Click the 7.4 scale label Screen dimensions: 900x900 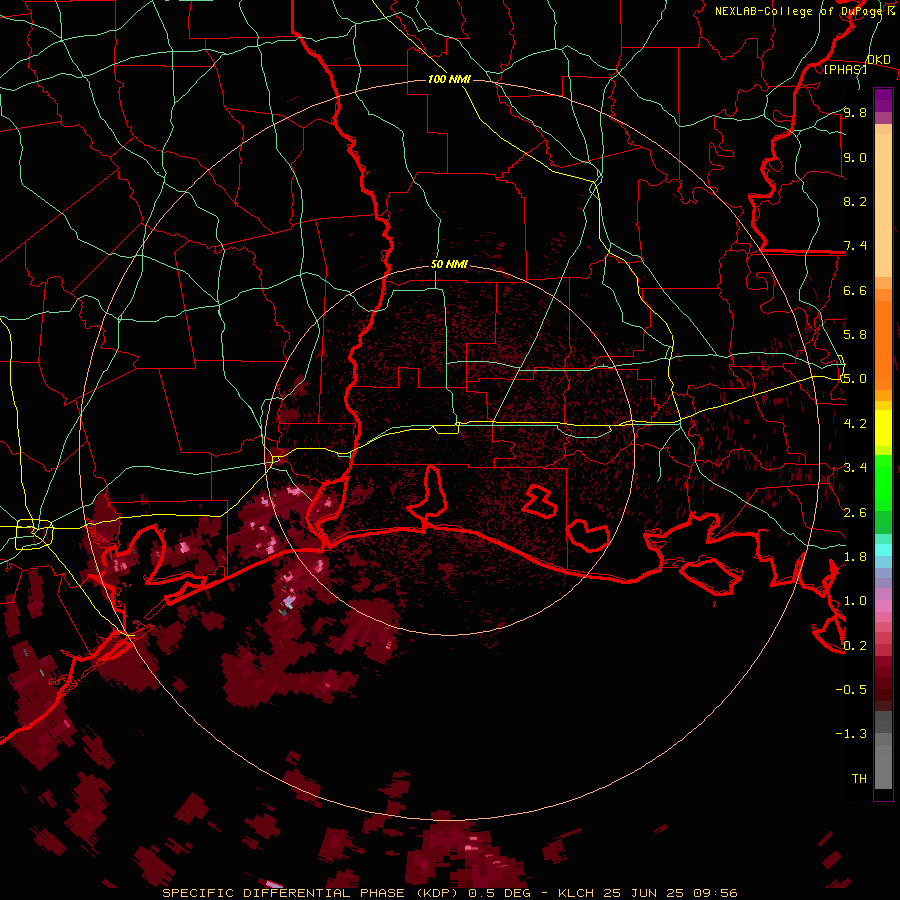pos(855,246)
